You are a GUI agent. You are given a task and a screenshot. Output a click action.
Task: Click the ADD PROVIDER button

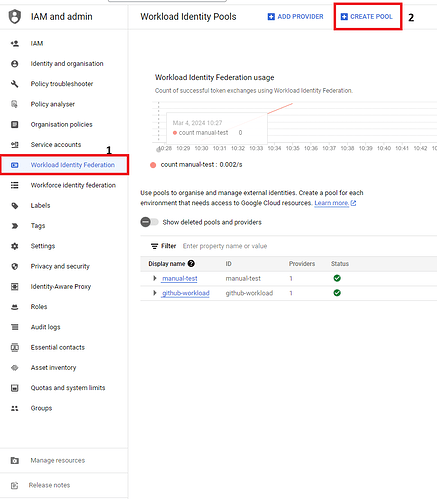295,17
